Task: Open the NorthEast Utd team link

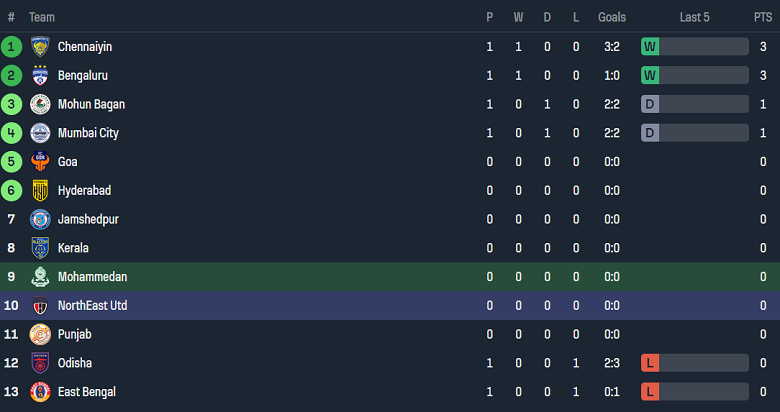Action: (92, 305)
